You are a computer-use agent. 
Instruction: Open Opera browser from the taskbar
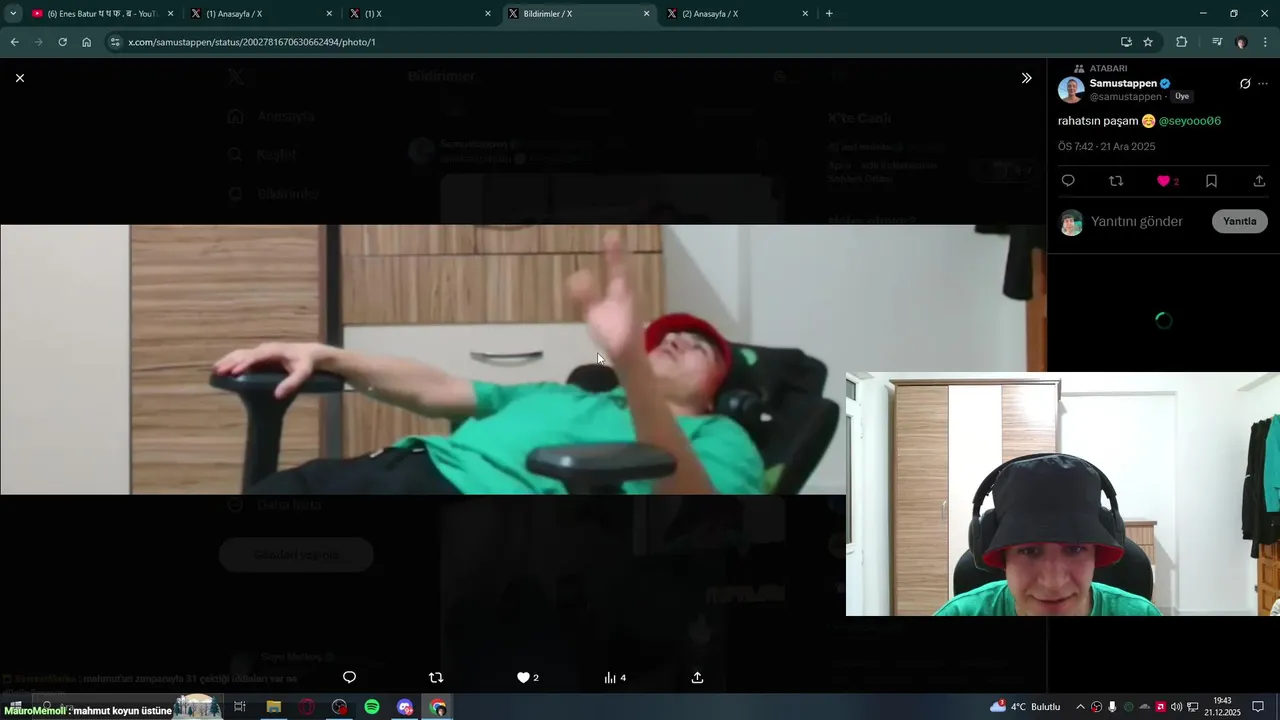click(x=306, y=707)
